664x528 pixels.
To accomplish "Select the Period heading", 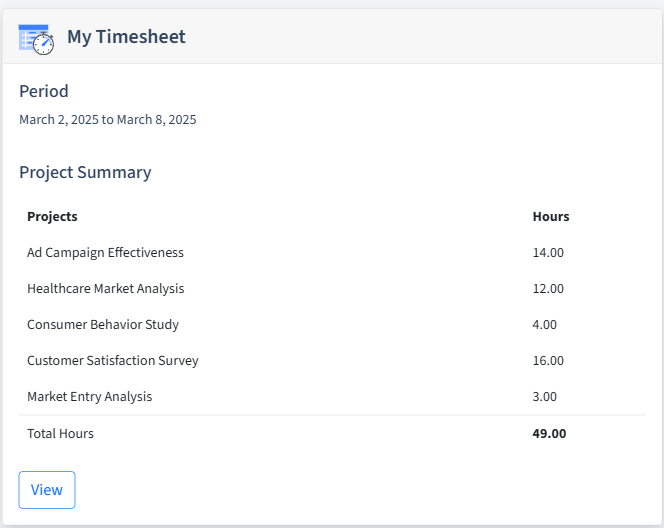I will click(x=44, y=91).
